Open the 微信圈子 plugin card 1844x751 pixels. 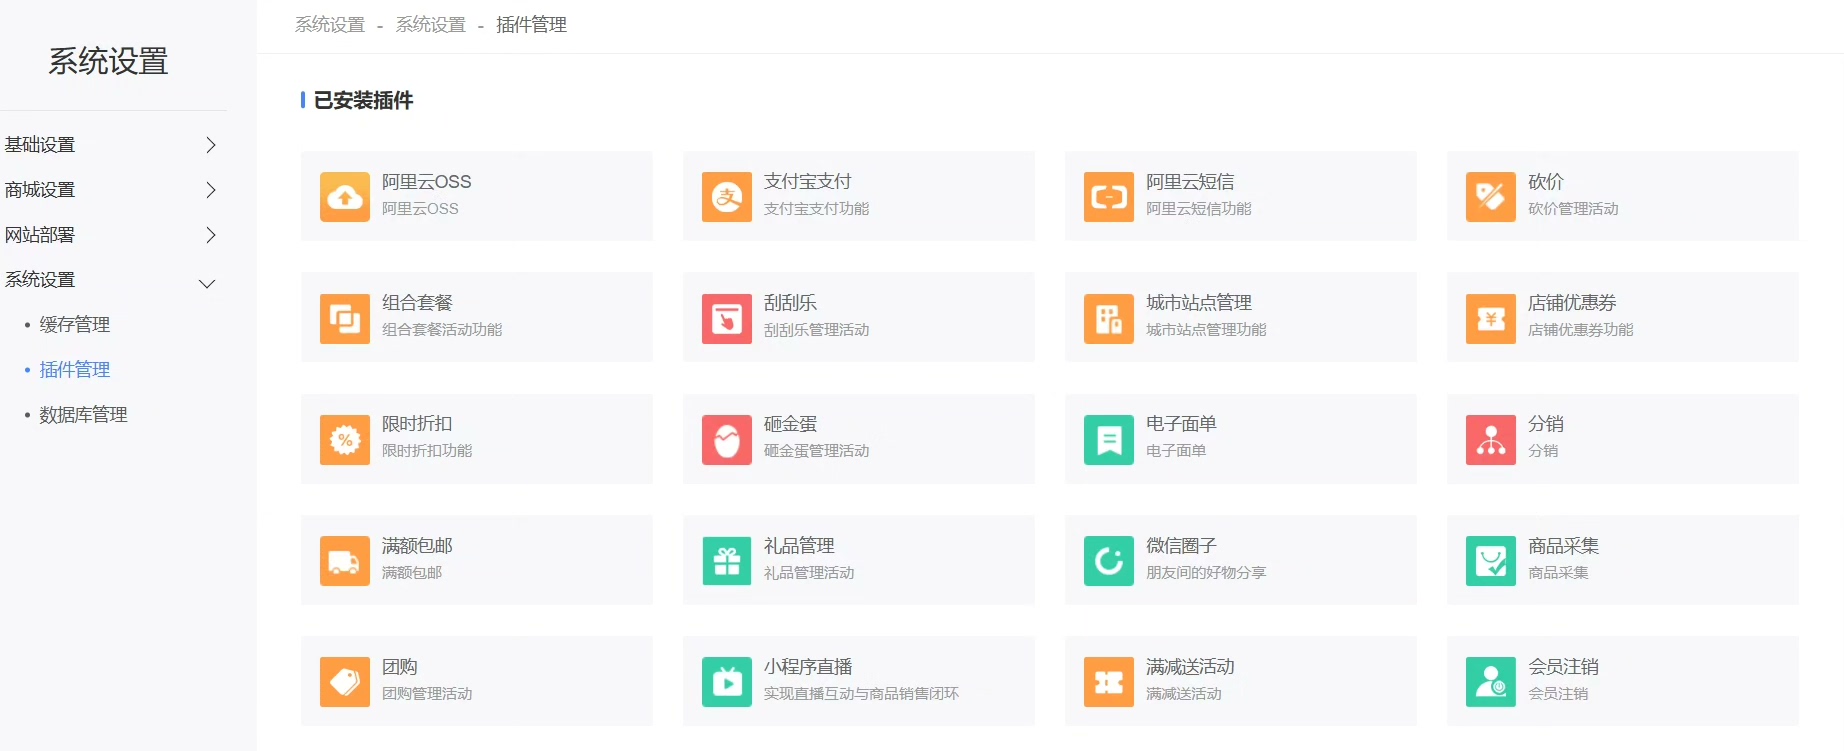1241,560
